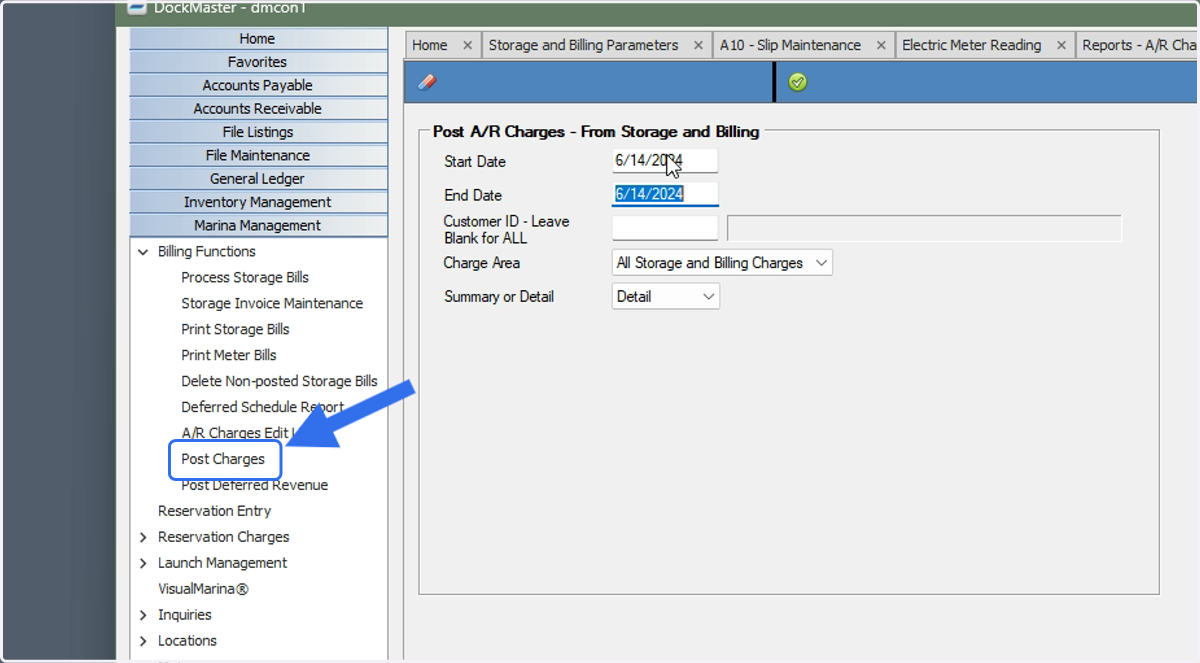Click the Locations label

(x=187, y=641)
